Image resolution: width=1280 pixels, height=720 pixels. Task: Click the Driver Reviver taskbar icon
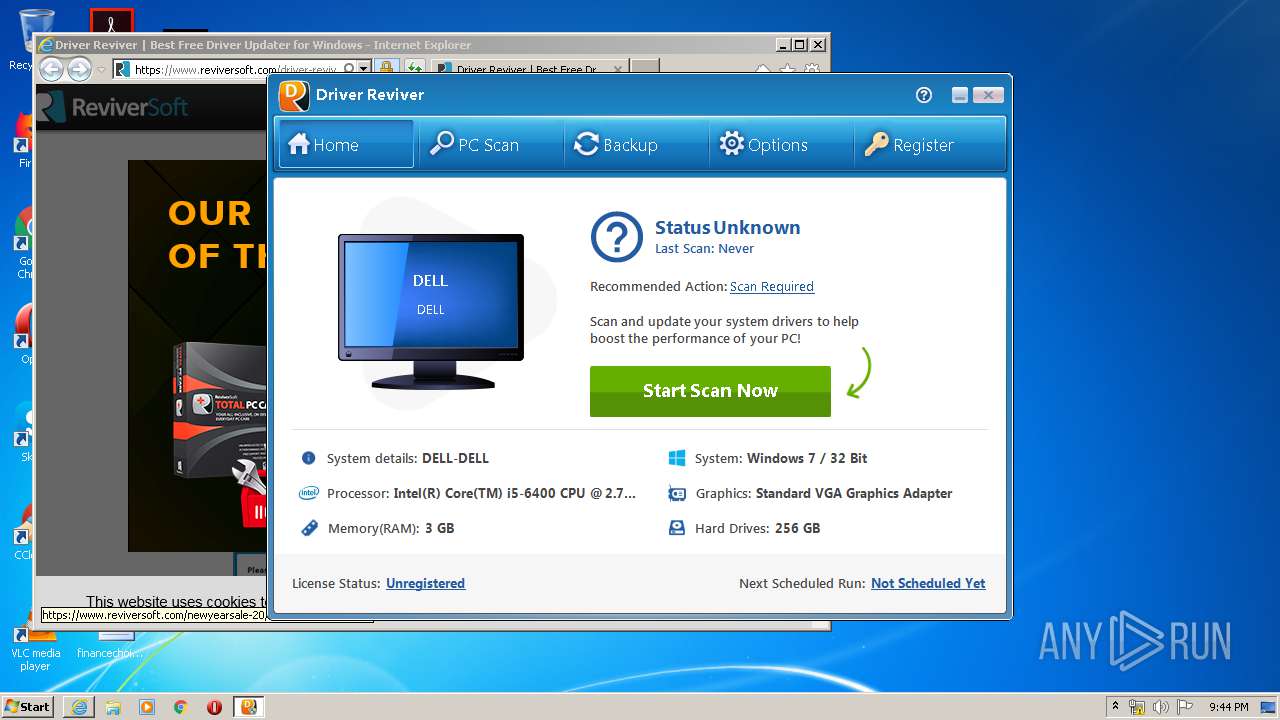click(249, 707)
